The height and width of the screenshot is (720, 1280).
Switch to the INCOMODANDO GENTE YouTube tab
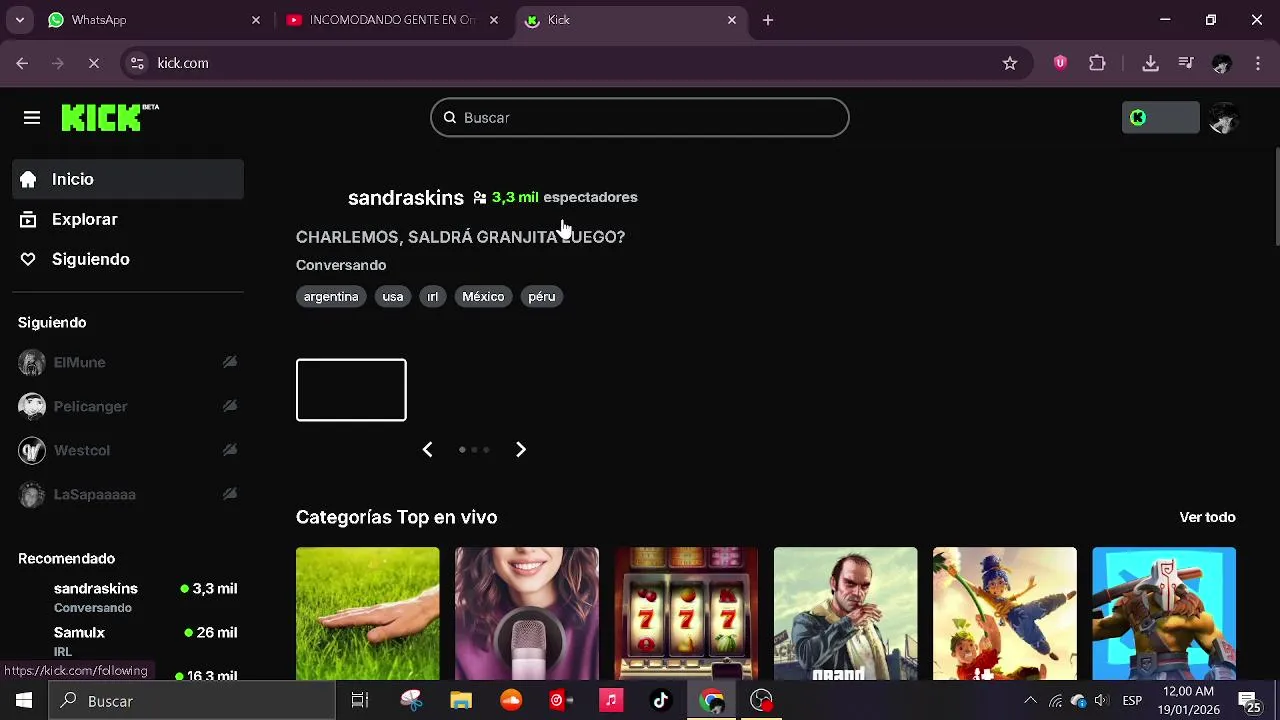click(x=393, y=20)
